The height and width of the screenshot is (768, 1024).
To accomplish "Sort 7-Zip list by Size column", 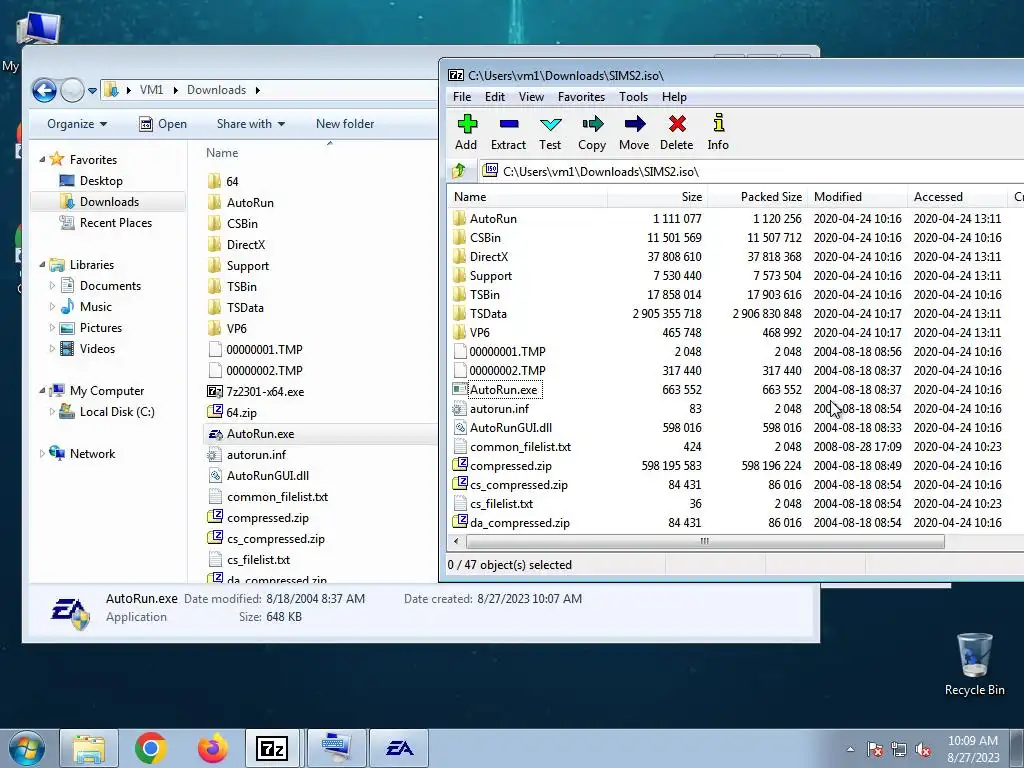I will 658,197.
